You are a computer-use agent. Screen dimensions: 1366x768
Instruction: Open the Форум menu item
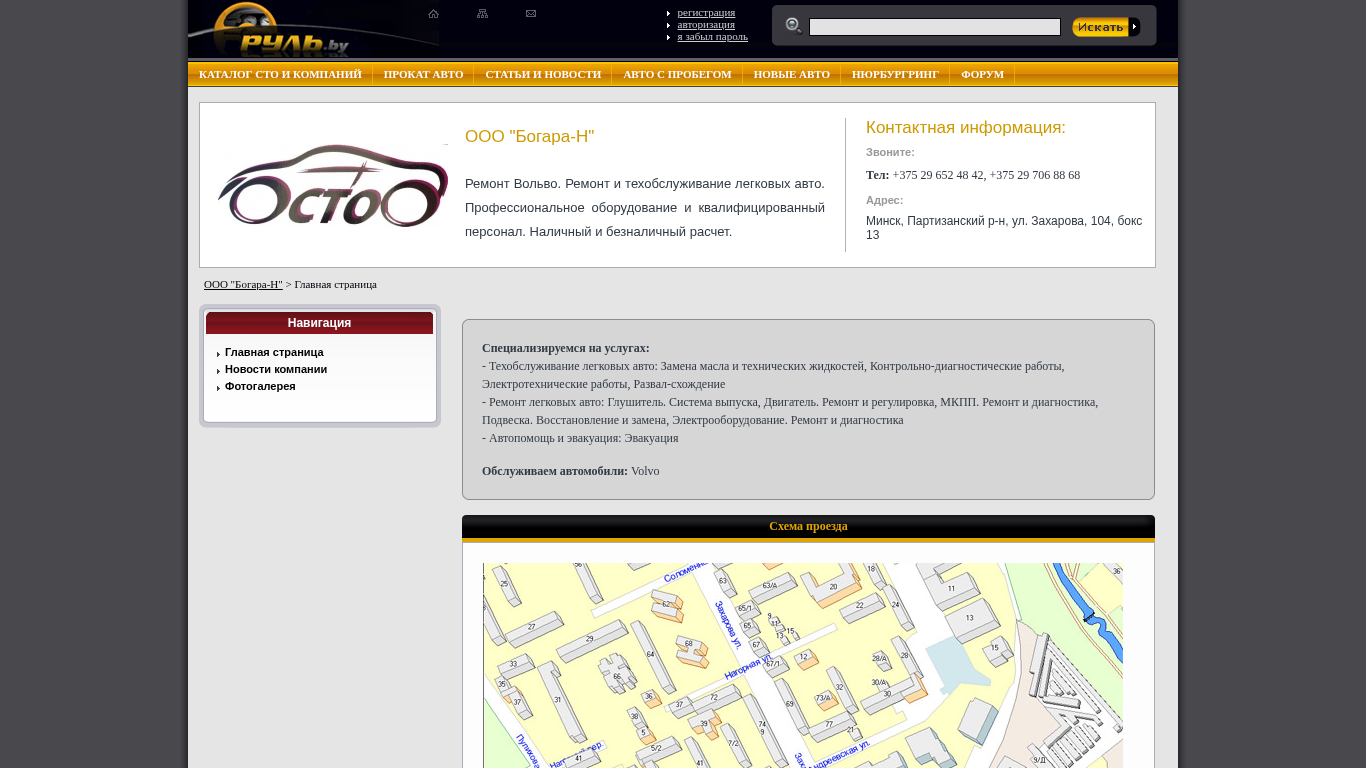(982, 74)
